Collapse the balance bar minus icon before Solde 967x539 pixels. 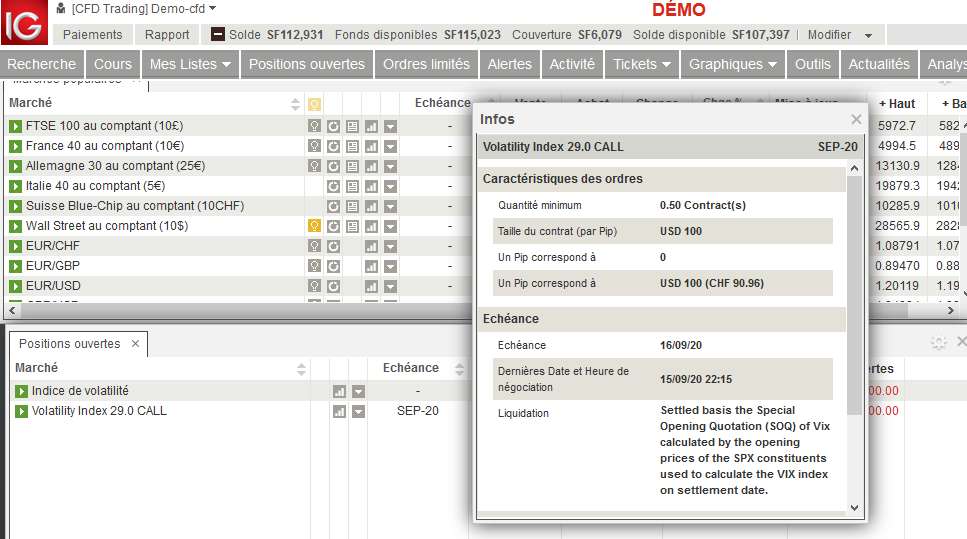[218, 34]
